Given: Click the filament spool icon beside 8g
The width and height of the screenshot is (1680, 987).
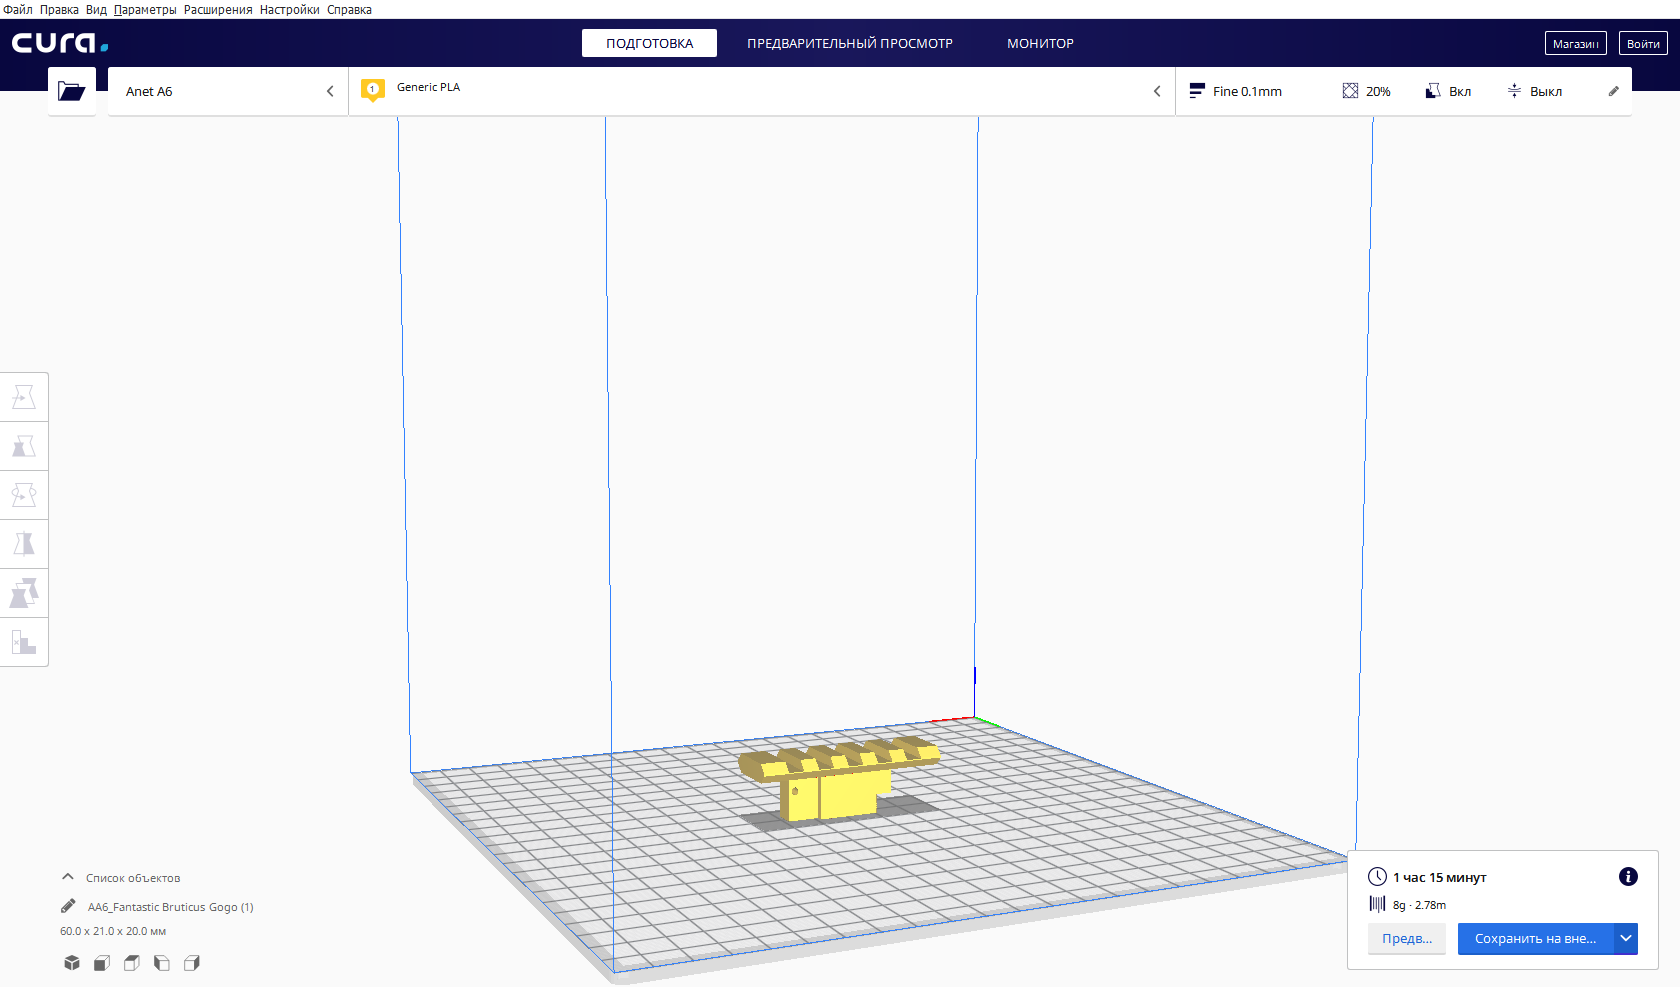Looking at the screenshot, I should 1377,904.
